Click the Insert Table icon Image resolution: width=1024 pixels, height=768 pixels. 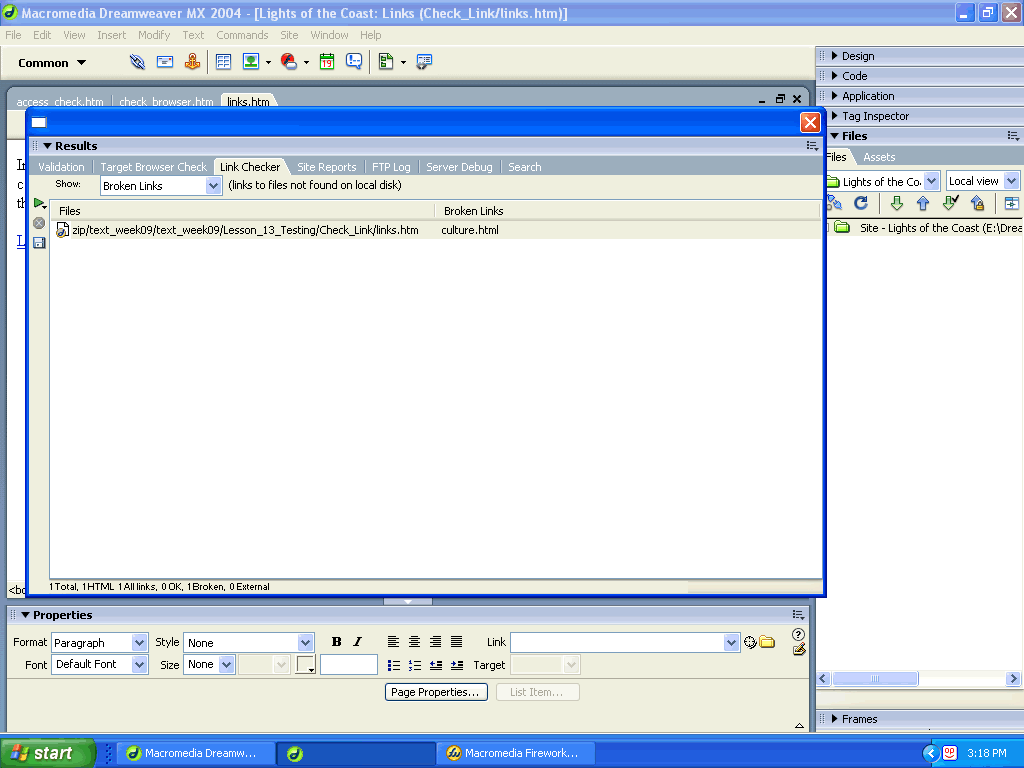223,62
